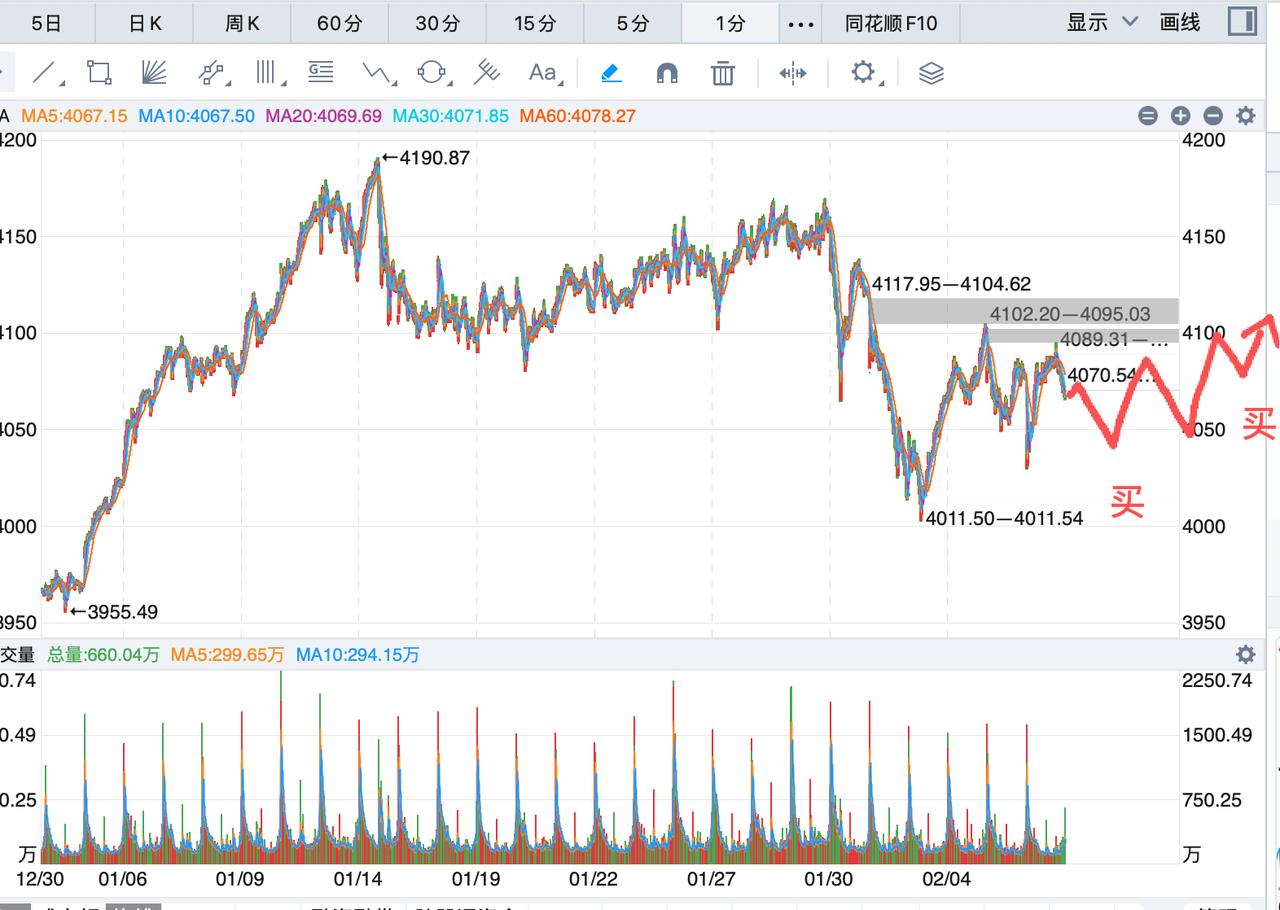The height and width of the screenshot is (910, 1280).
Task: Click the 02/04 date on time axis
Action: [946, 879]
